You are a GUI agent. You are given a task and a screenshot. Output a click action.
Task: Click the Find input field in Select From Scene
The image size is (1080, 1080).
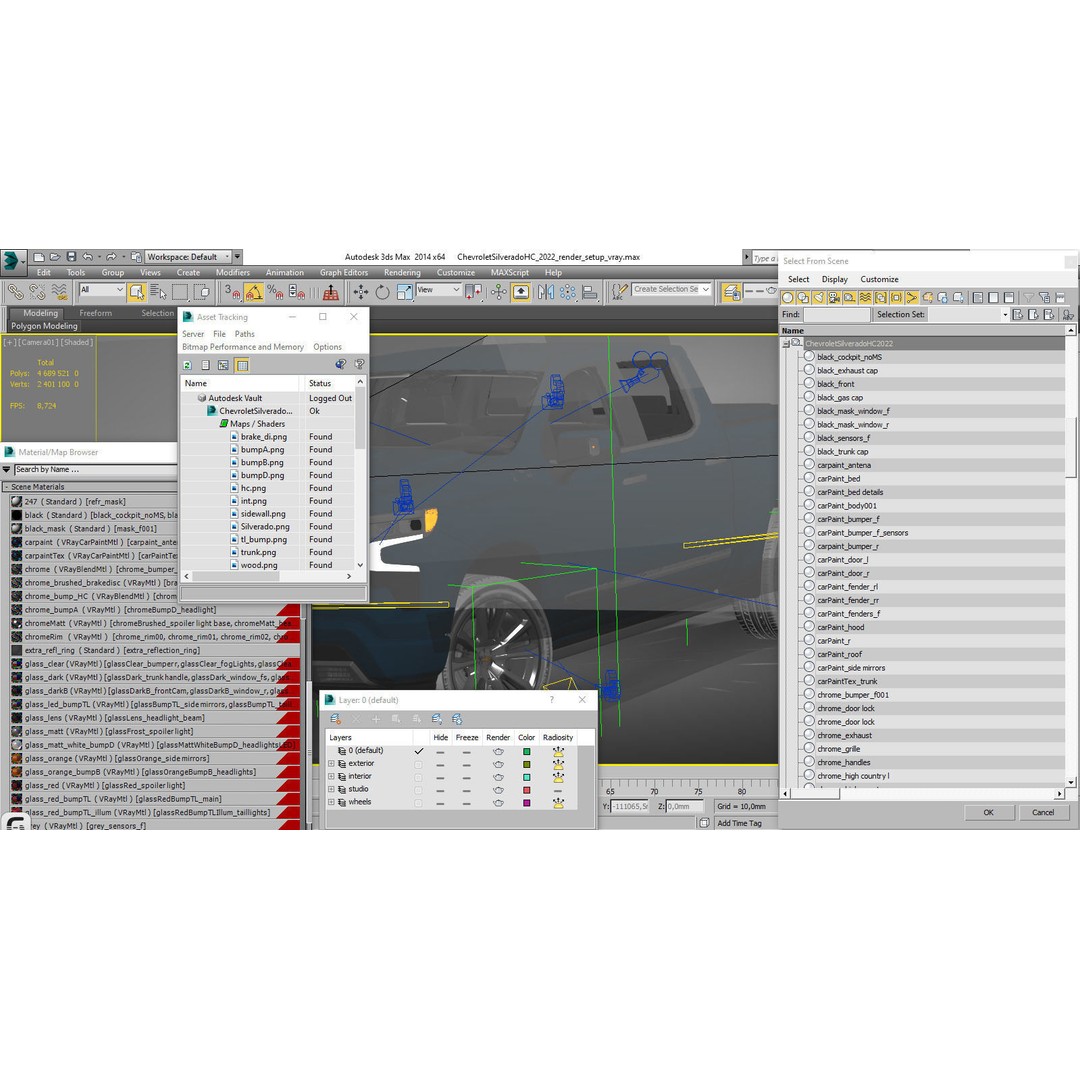[837, 315]
